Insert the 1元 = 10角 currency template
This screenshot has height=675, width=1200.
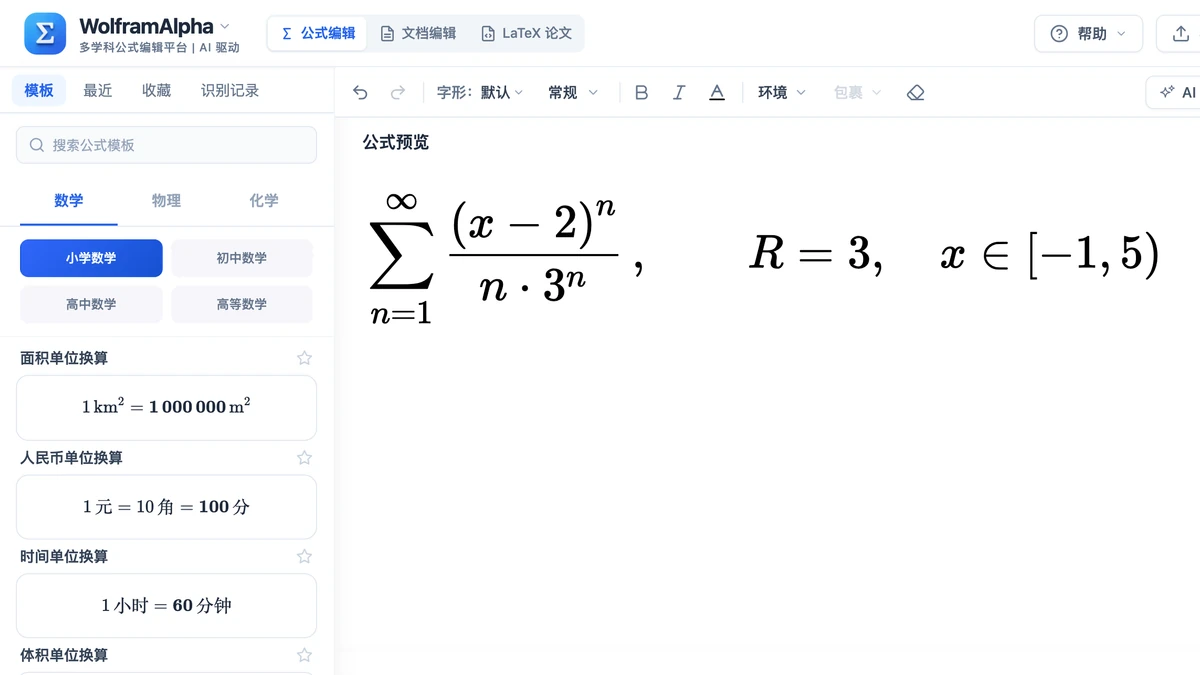(166, 507)
